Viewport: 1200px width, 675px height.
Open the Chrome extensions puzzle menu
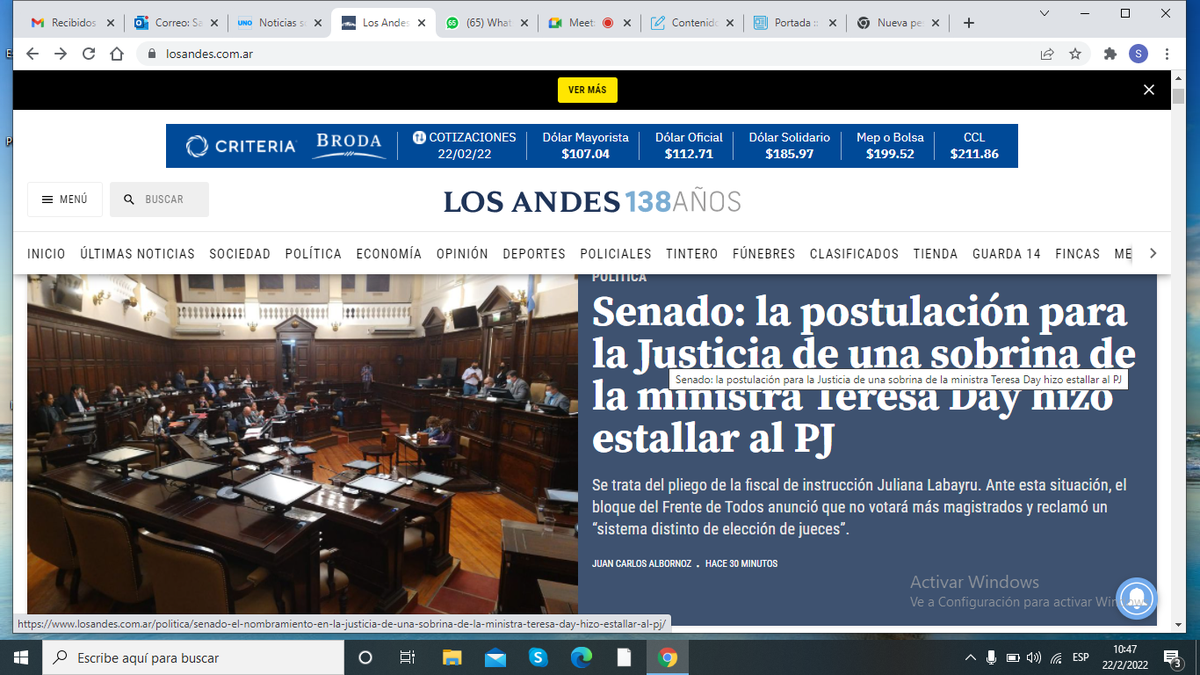pyautogui.click(x=1110, y=54)
